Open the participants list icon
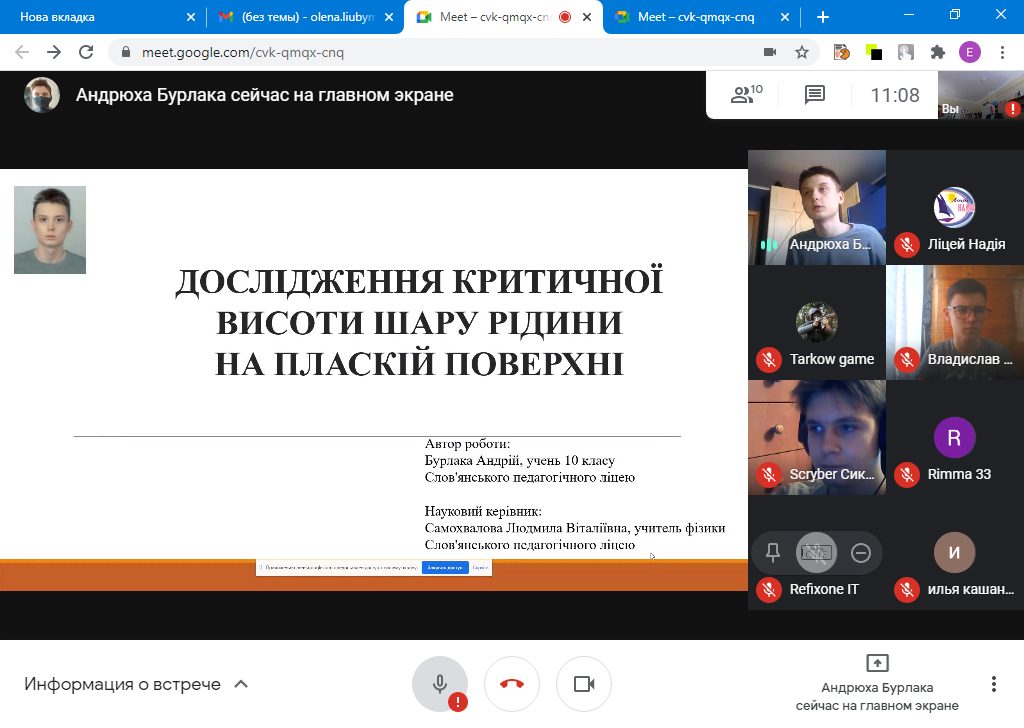 coord(746,95)
